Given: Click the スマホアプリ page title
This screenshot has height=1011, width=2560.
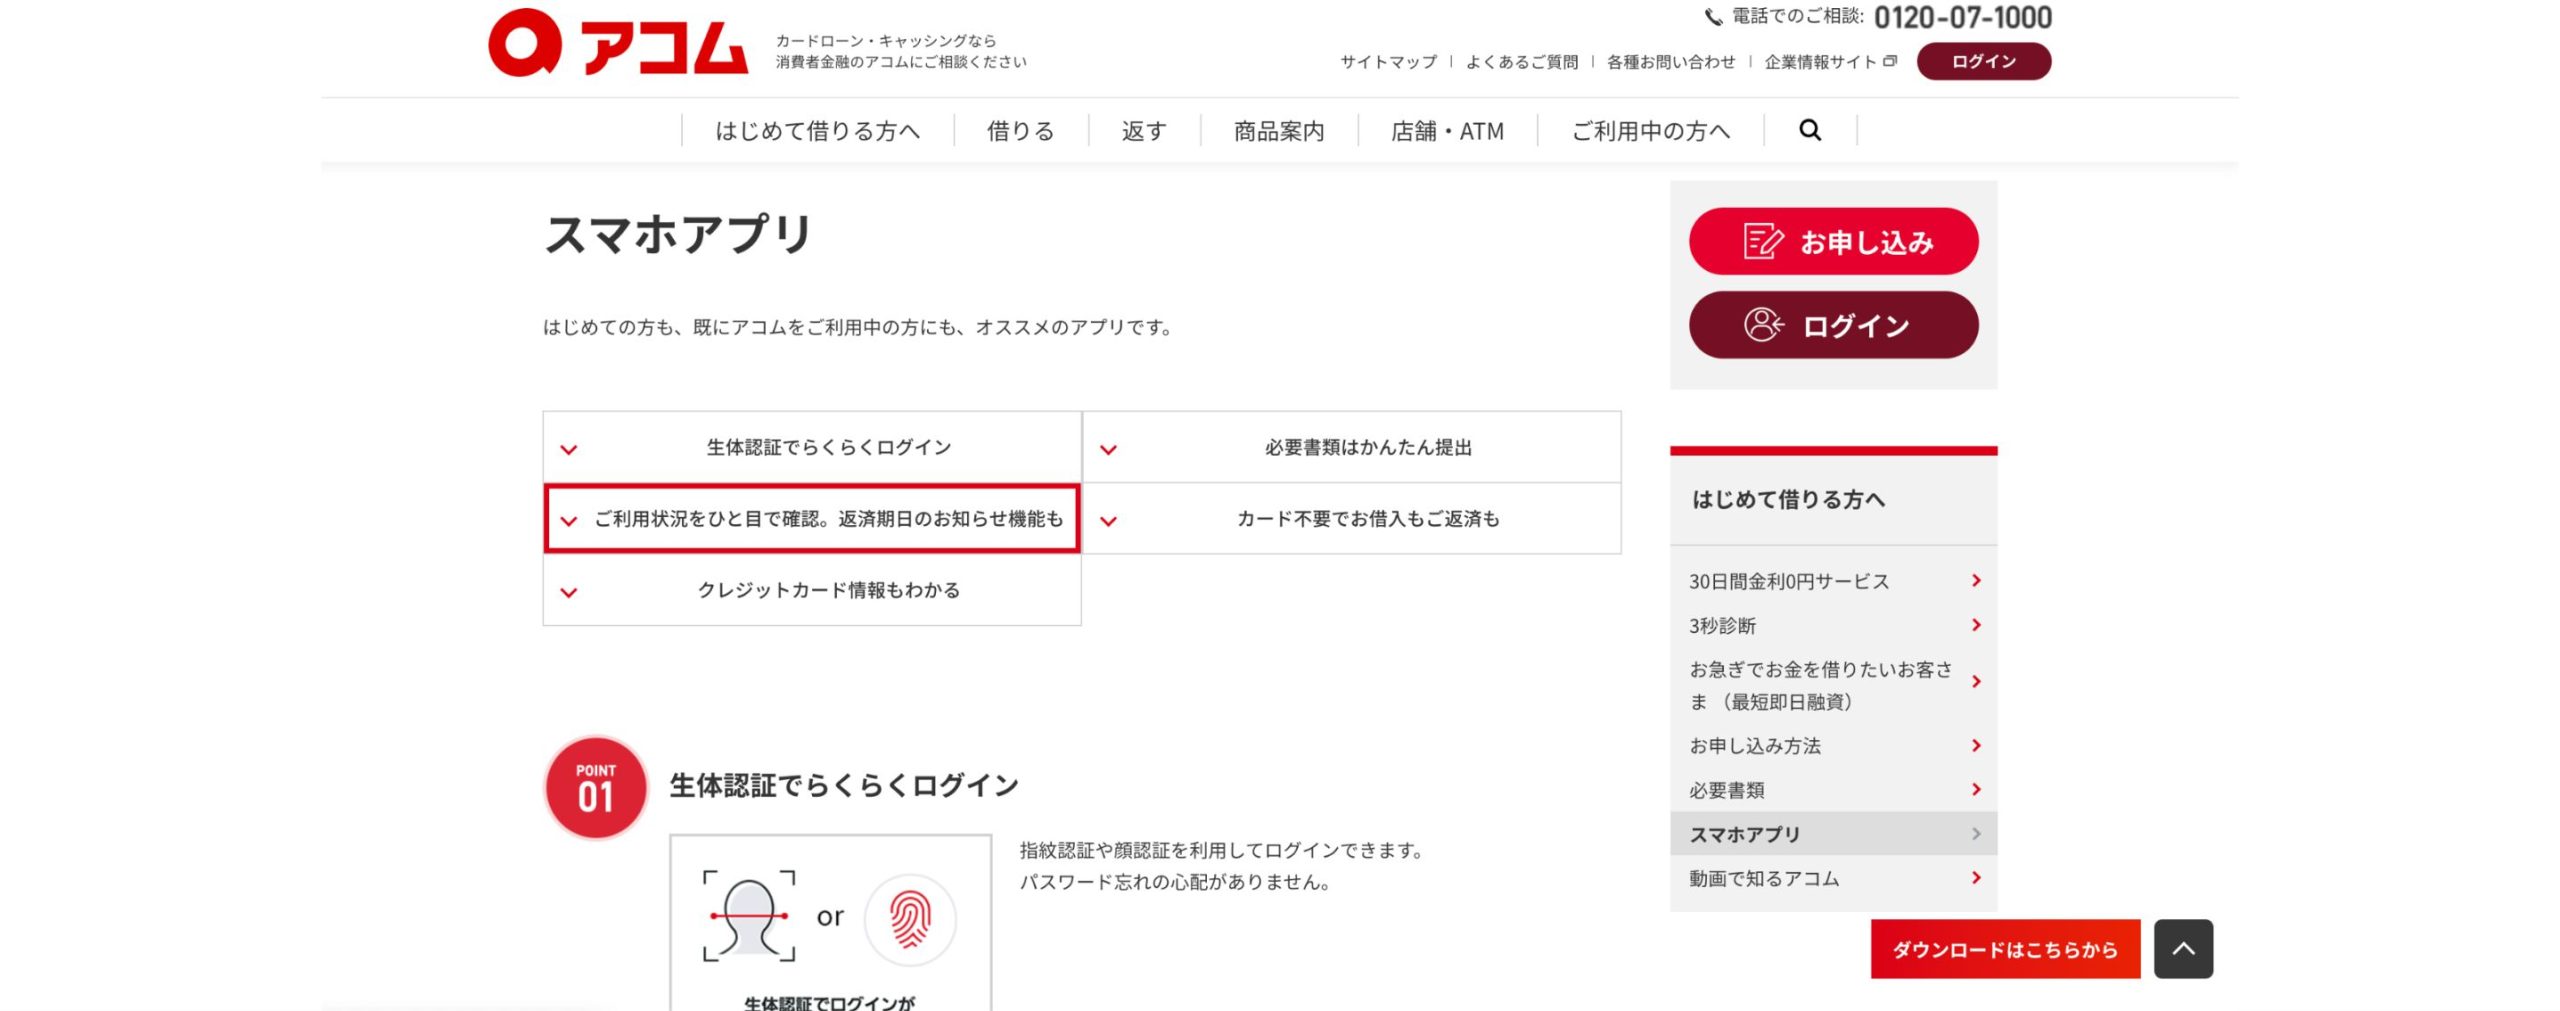Looking at the screenshot, I should tap(678, 234).
